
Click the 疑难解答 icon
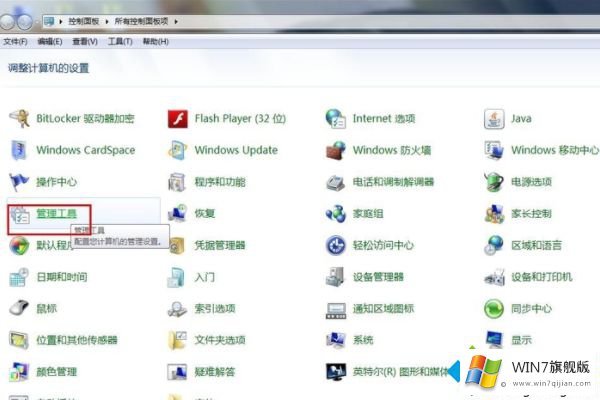[x=178, y=372]
